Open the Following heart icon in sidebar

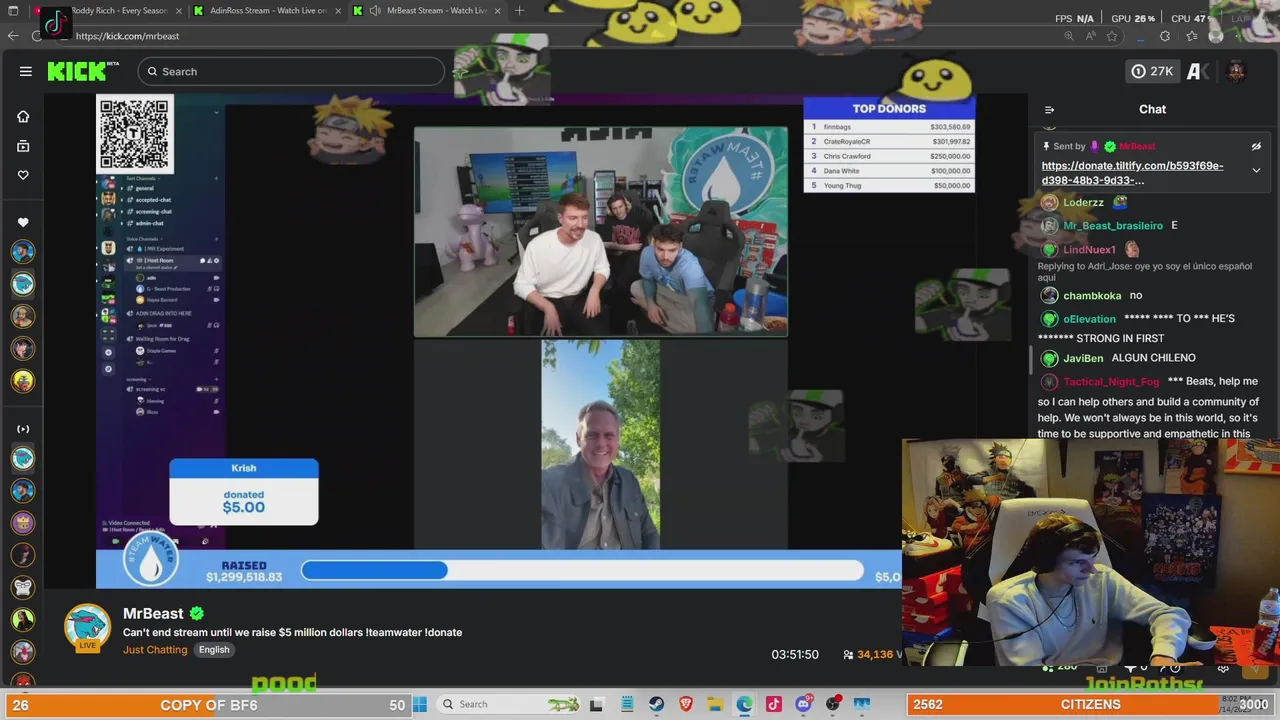point(23,175)
